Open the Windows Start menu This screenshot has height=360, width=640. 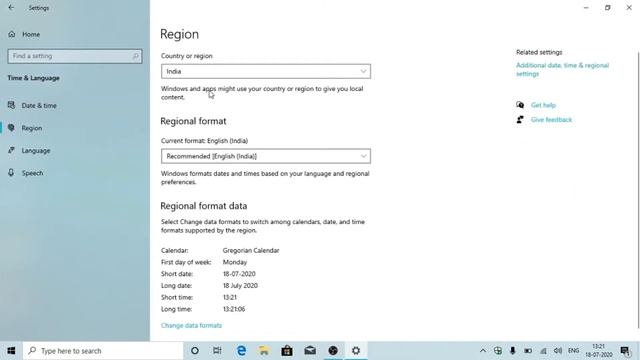(x=11, y=351)
